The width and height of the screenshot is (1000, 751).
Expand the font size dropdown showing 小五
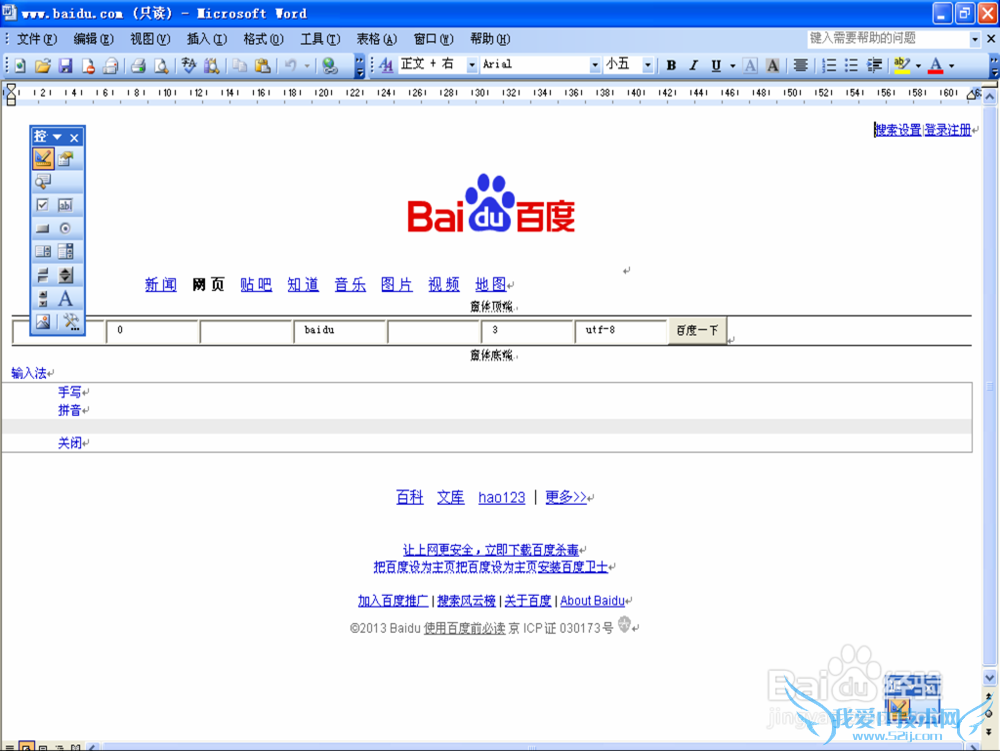[647, 65]
